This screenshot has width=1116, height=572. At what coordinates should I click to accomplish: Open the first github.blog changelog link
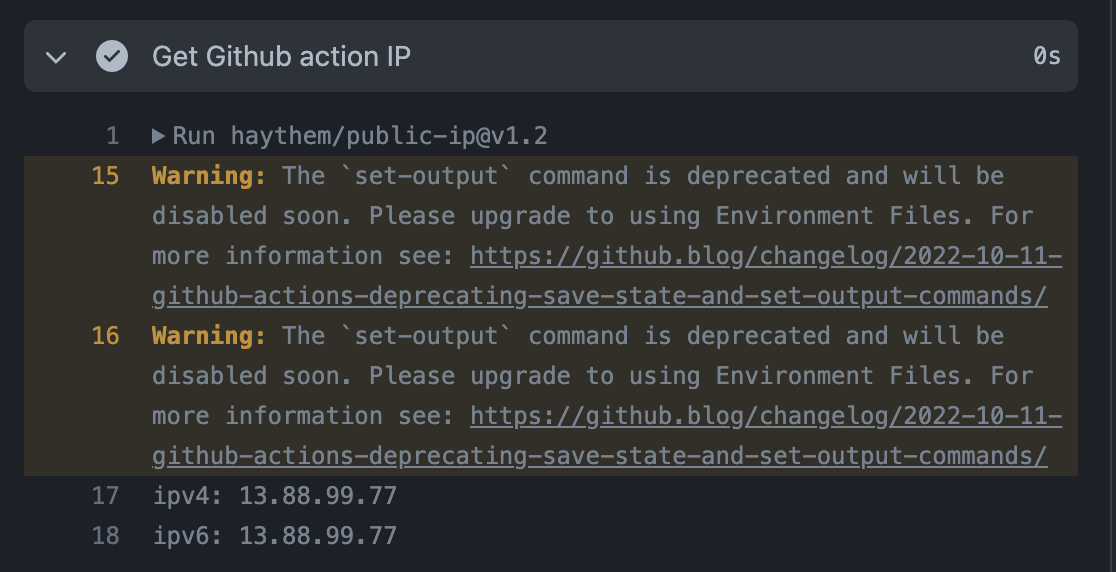point(766,256)
